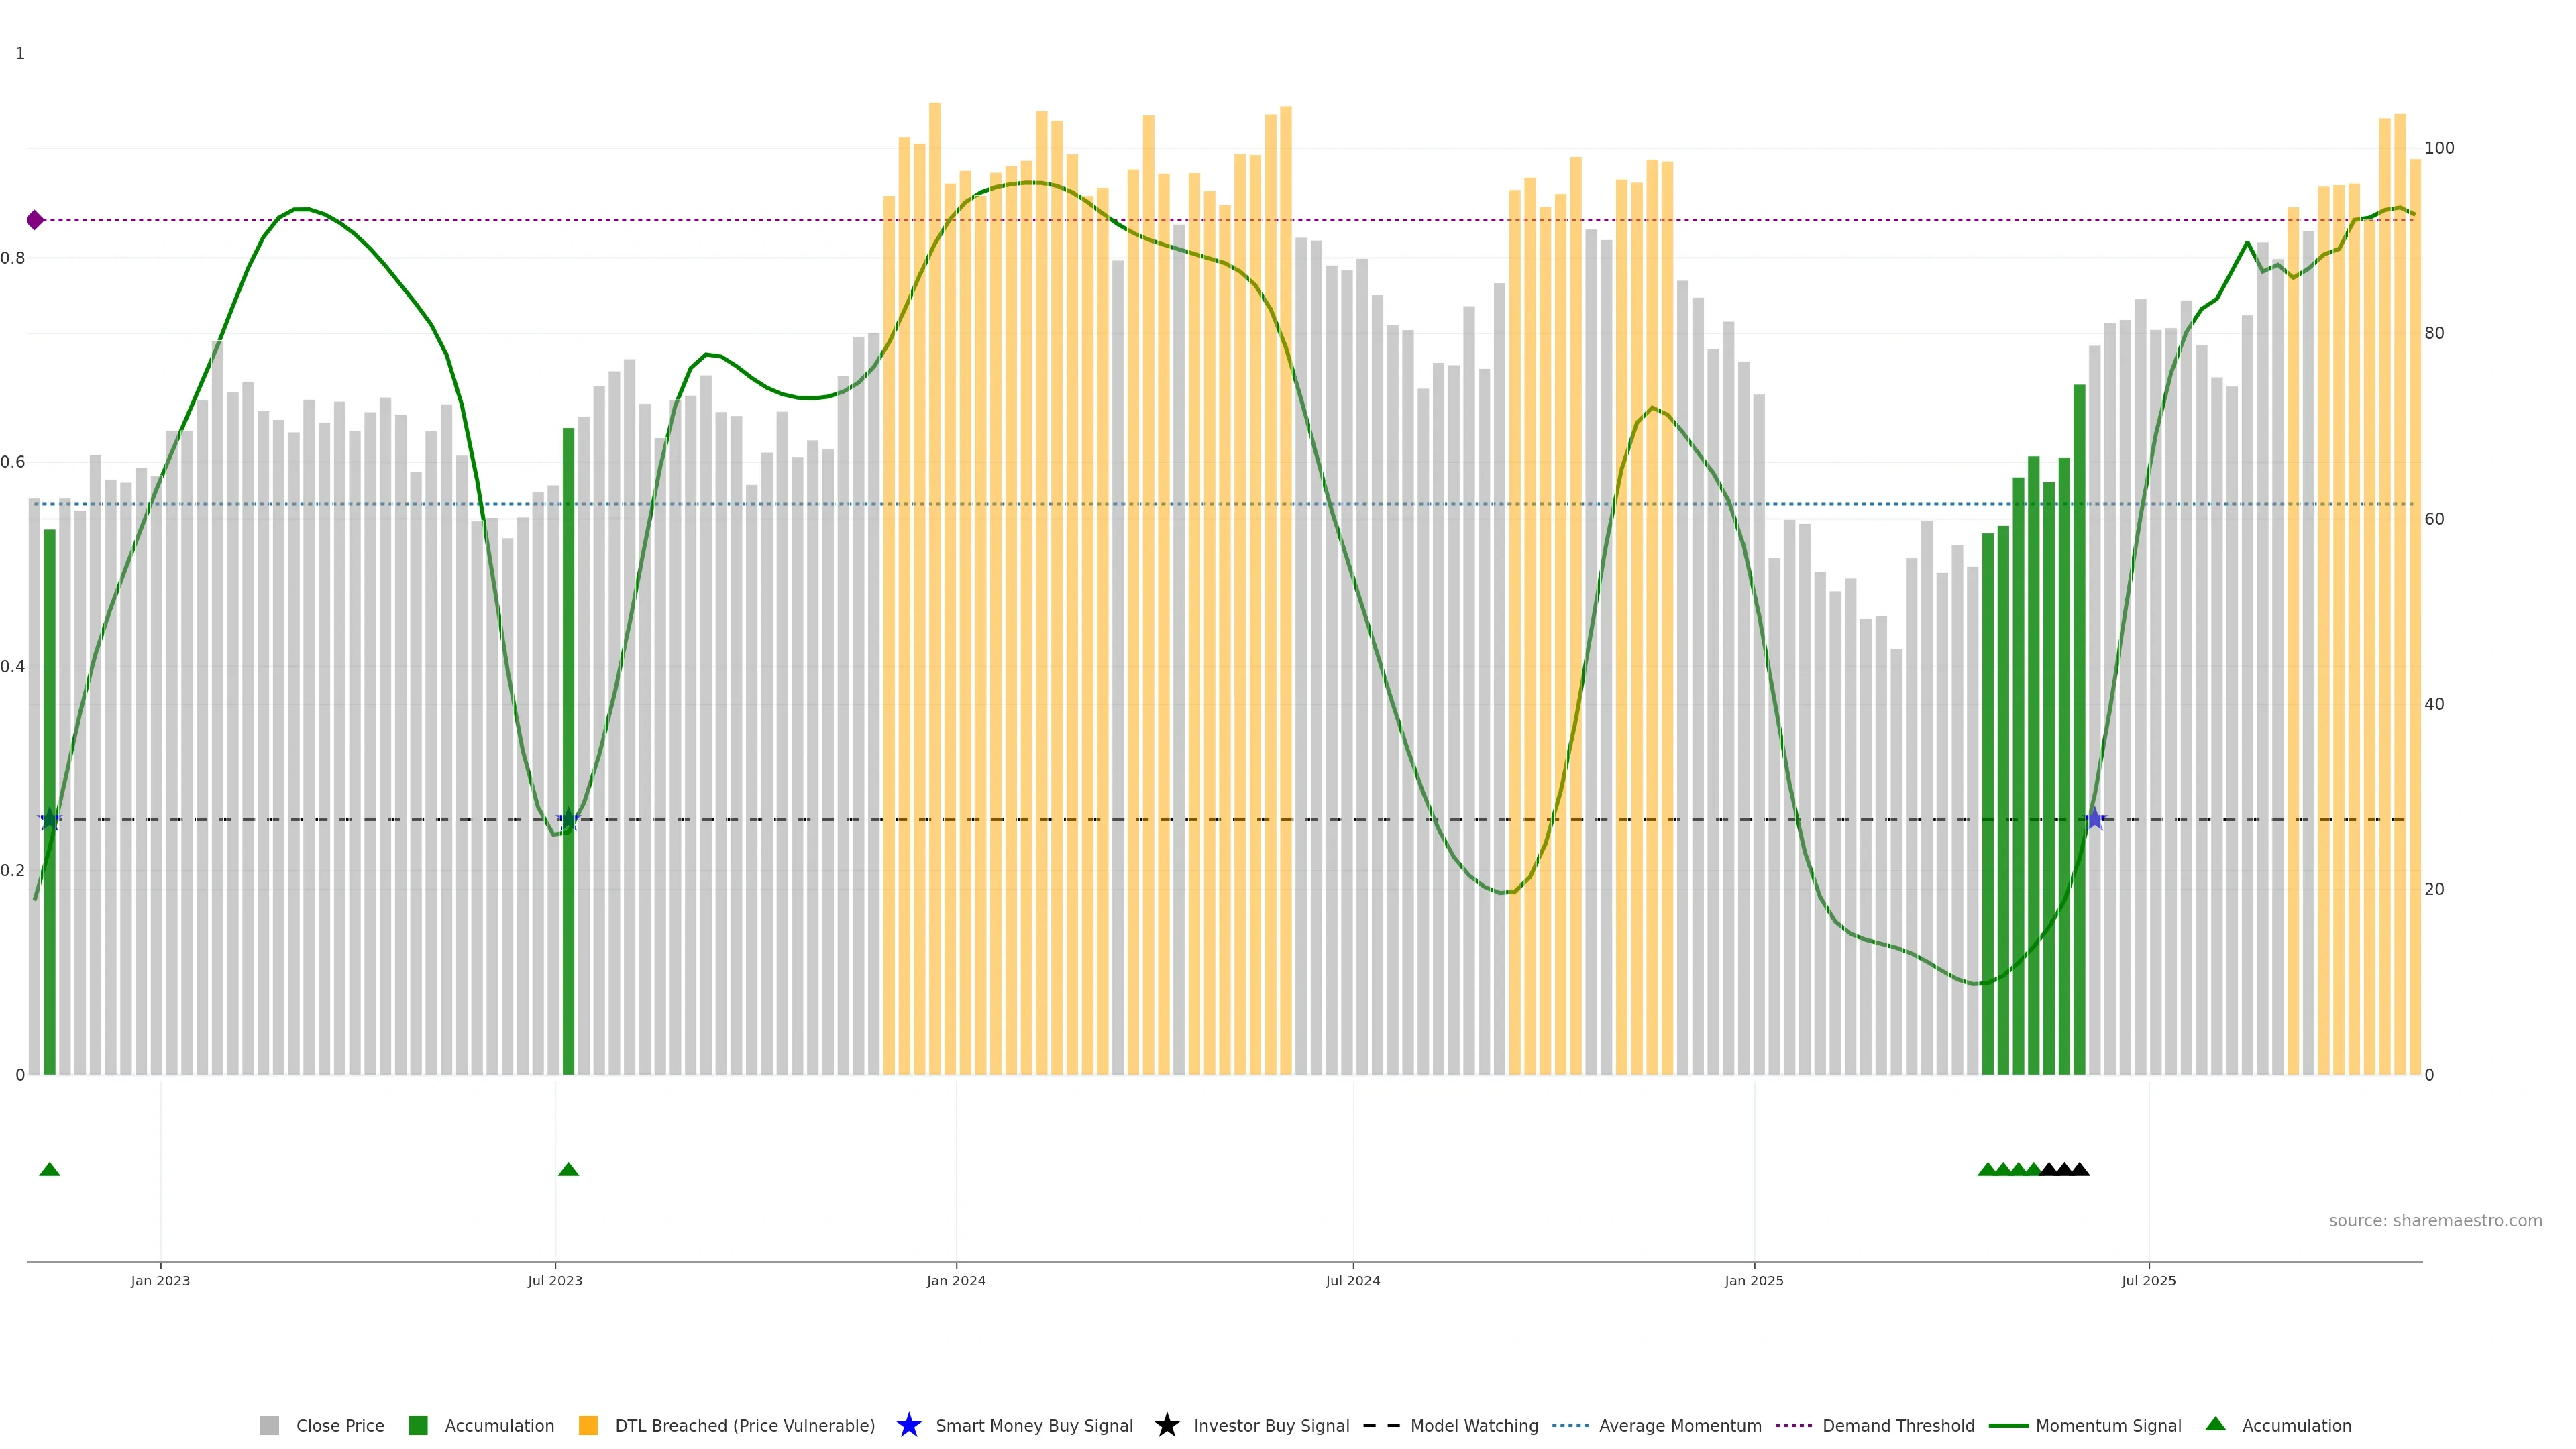Click the blue star Smart Money legend icon
This screenshot has width=2576, height=1449.
click(908, 1425)
